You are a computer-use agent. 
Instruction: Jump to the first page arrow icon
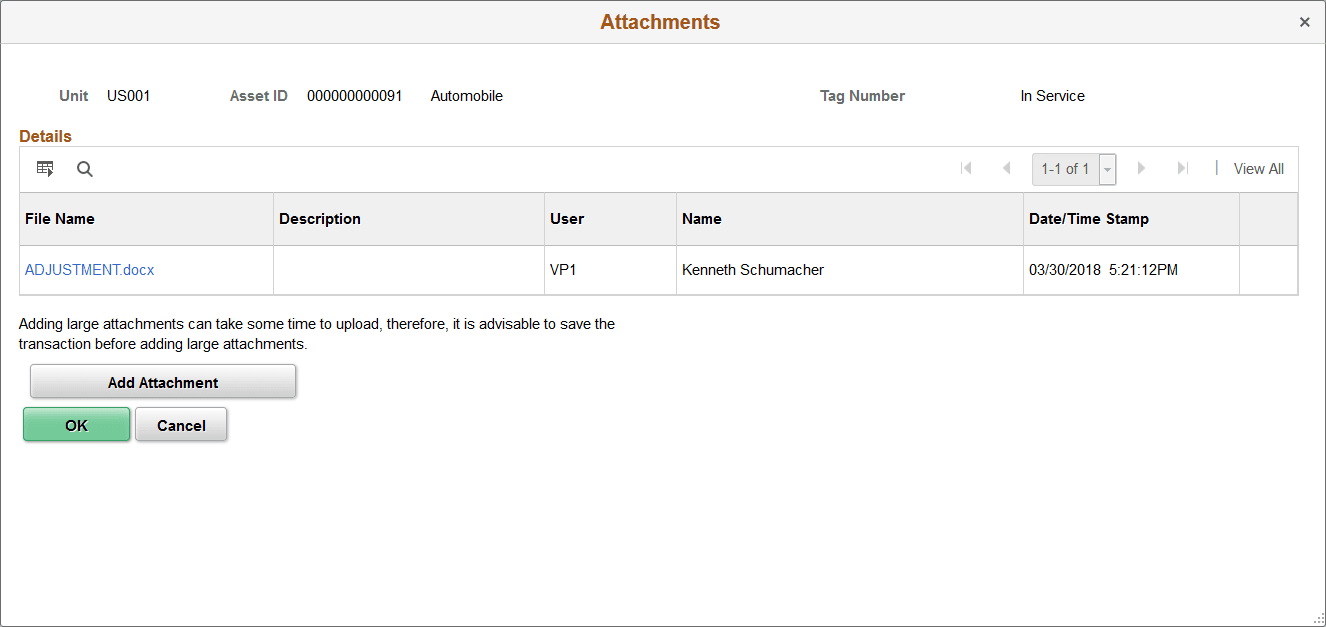966,168
